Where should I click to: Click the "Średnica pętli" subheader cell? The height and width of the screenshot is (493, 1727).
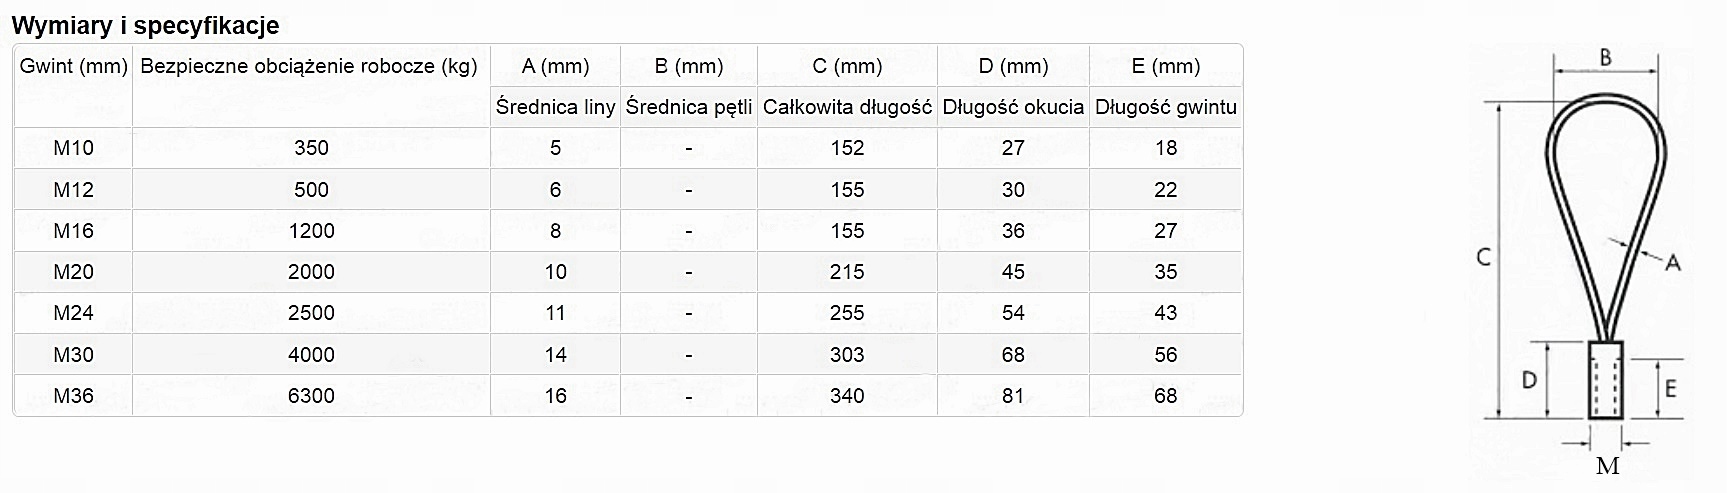pos(688,107)
